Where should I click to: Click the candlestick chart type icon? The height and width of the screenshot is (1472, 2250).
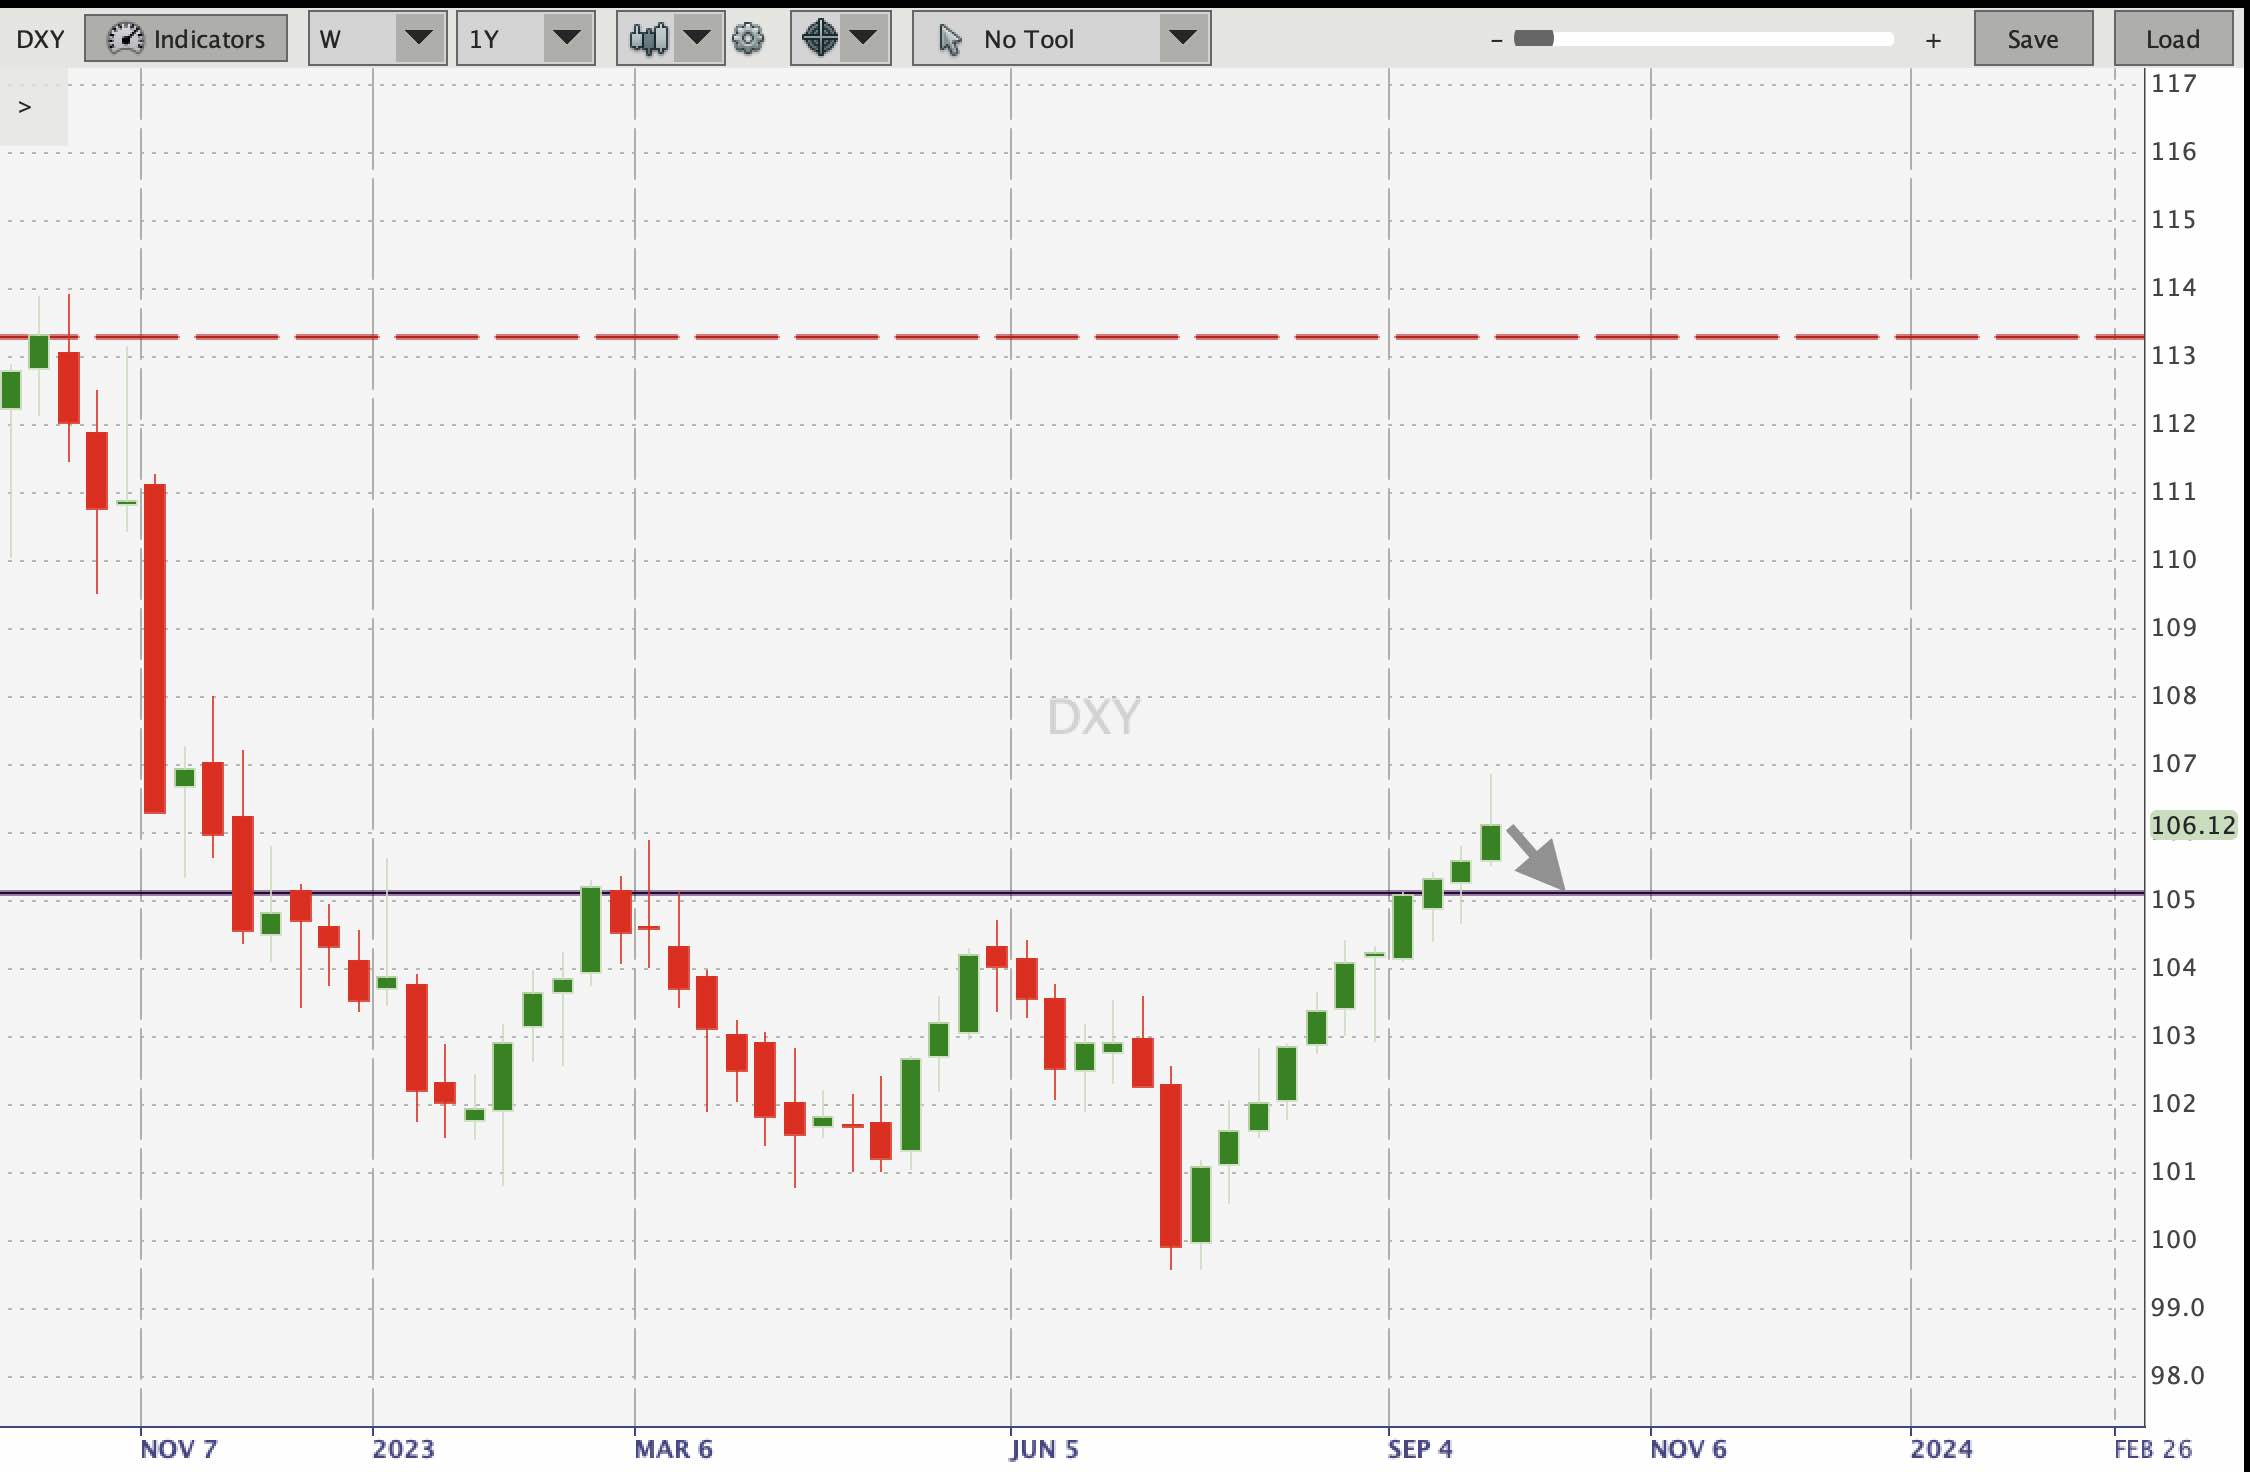pyautogui.click(x=648, y=39)
